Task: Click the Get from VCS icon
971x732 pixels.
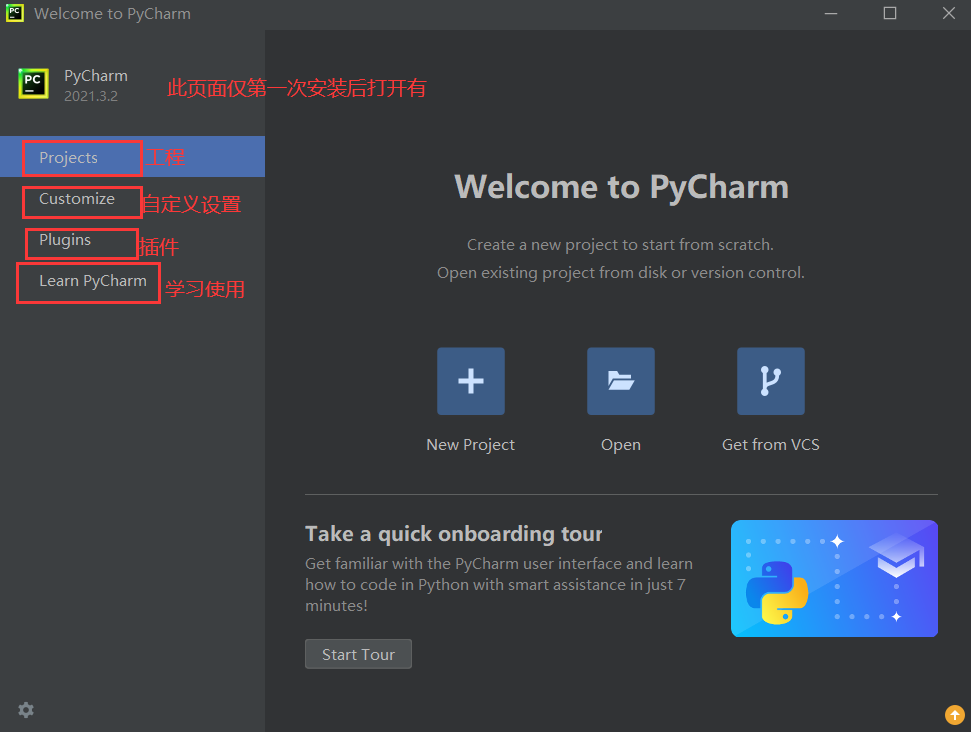Action: [770, 381]
